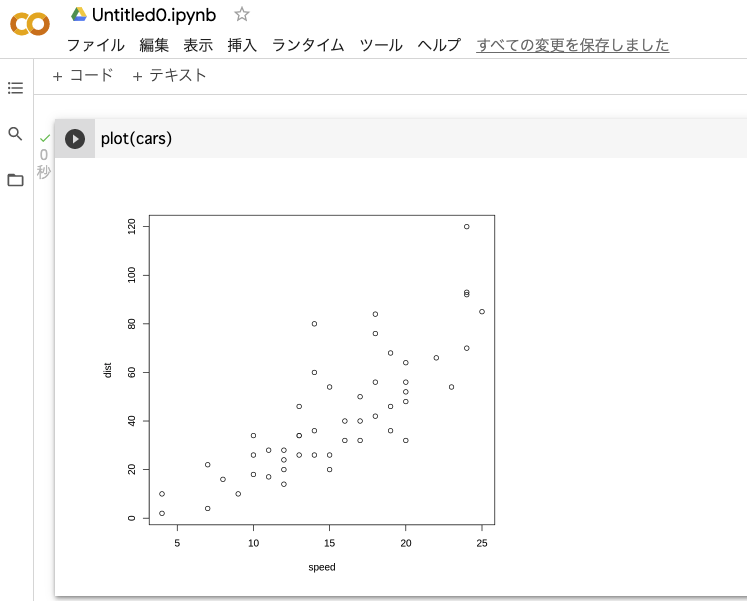Run the plot(cars) cell

(75, 138)
